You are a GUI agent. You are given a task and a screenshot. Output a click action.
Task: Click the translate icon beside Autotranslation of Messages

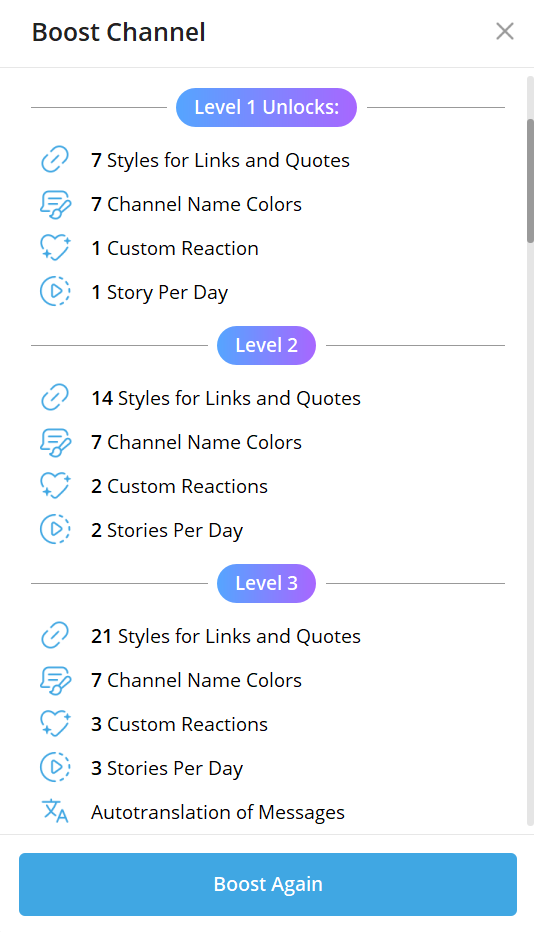(55, 811)
